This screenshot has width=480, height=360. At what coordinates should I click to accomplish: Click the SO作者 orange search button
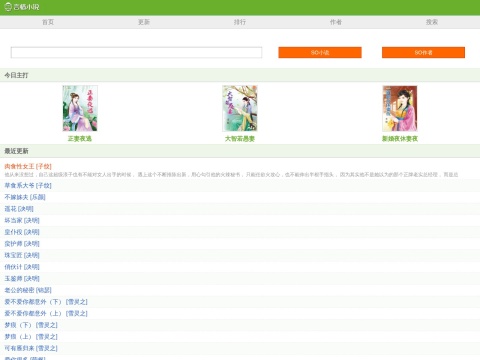click(423, 52)
